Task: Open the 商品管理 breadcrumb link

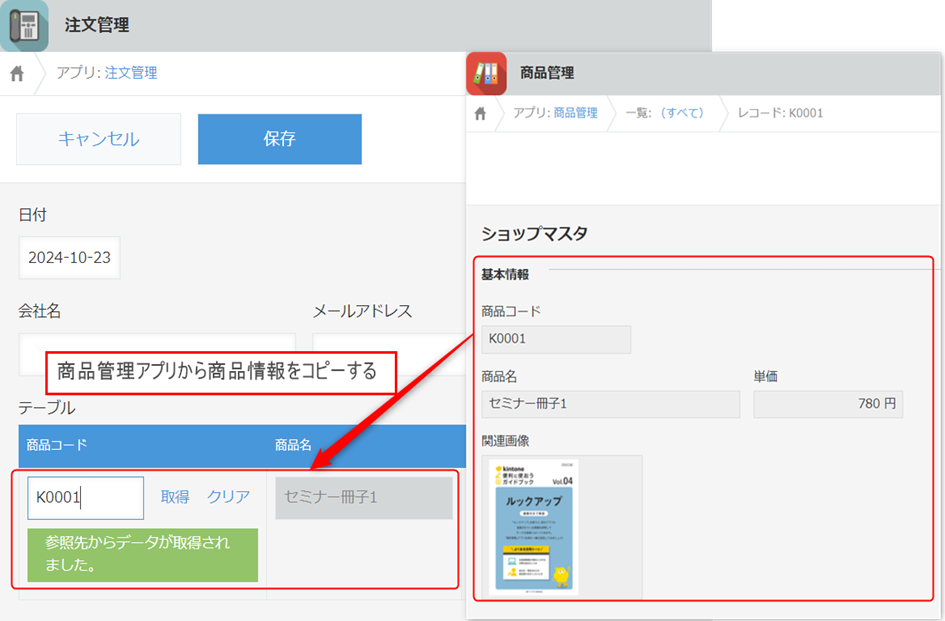Action: pyautogui.click(x=575, y=113)
